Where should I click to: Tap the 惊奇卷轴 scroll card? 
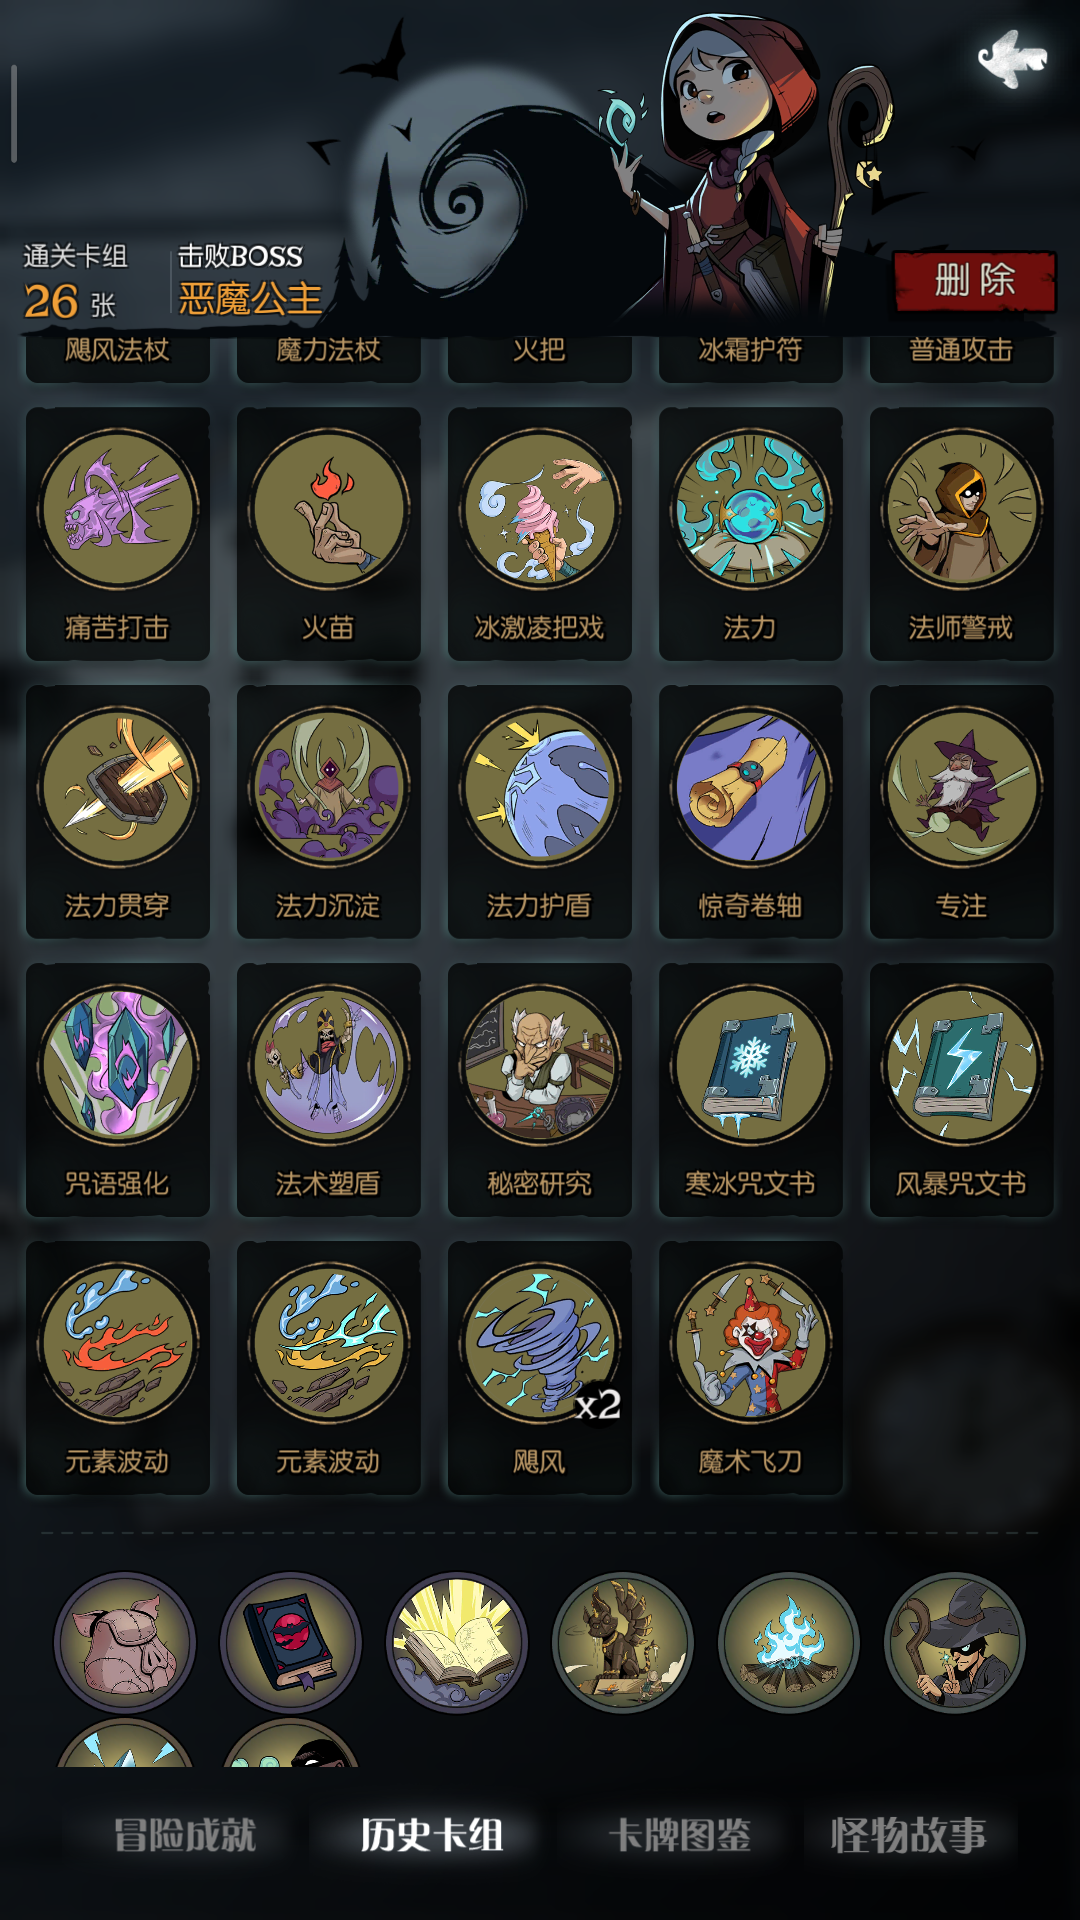click(x=751, y=811)
